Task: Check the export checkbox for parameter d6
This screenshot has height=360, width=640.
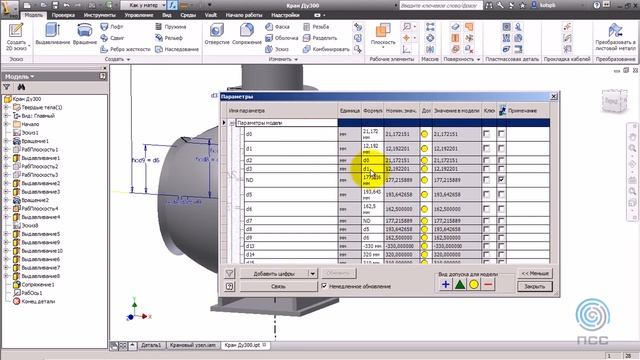Action: 501,209
